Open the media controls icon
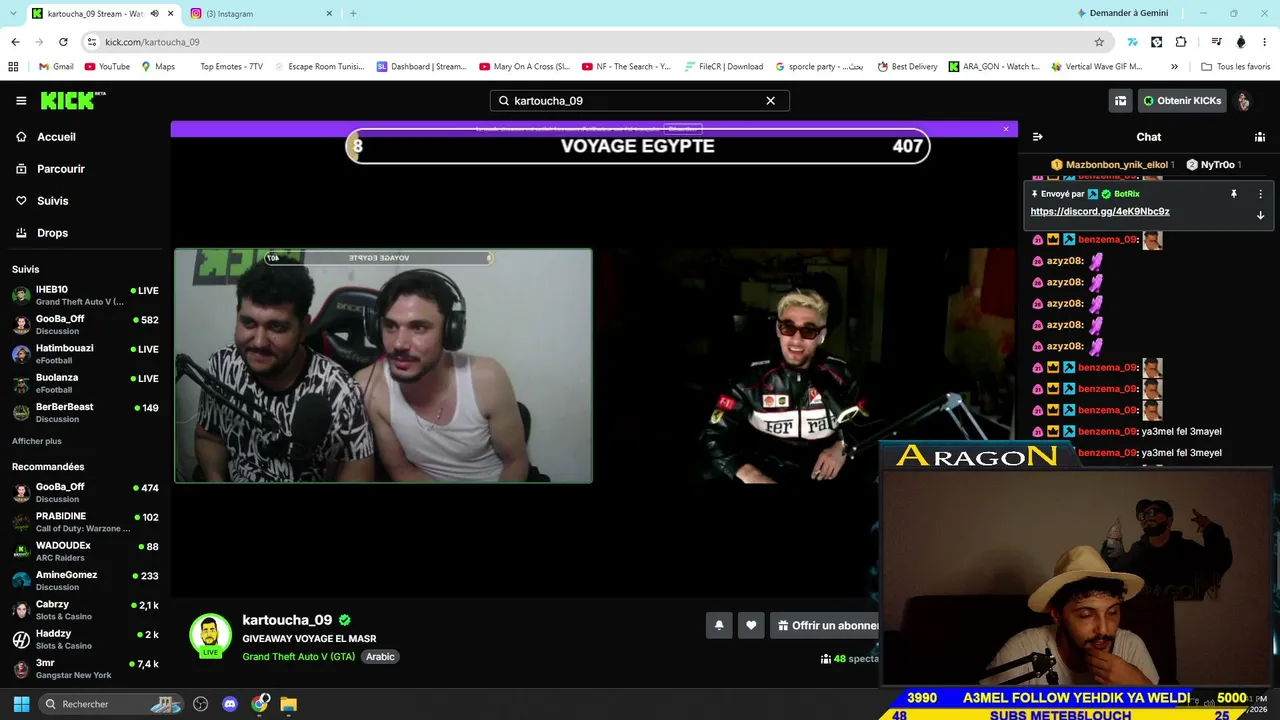 1216,42
